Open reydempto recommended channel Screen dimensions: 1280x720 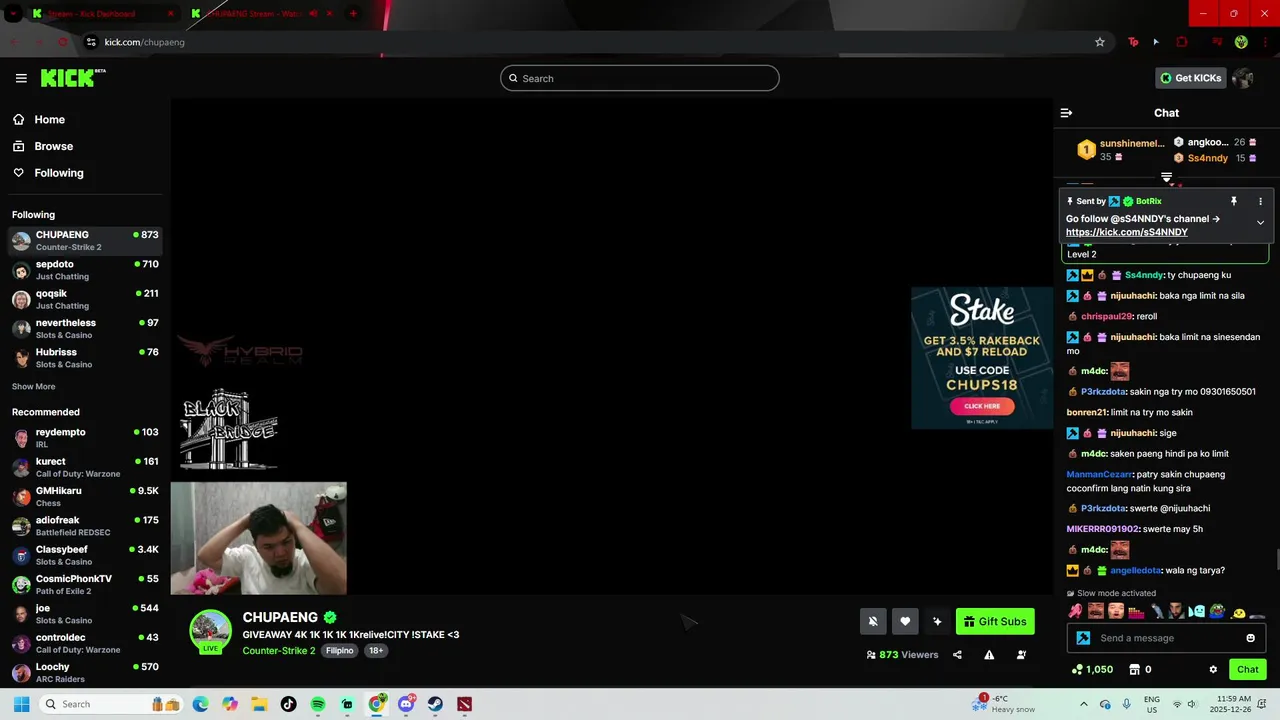[x=85, y=438]
